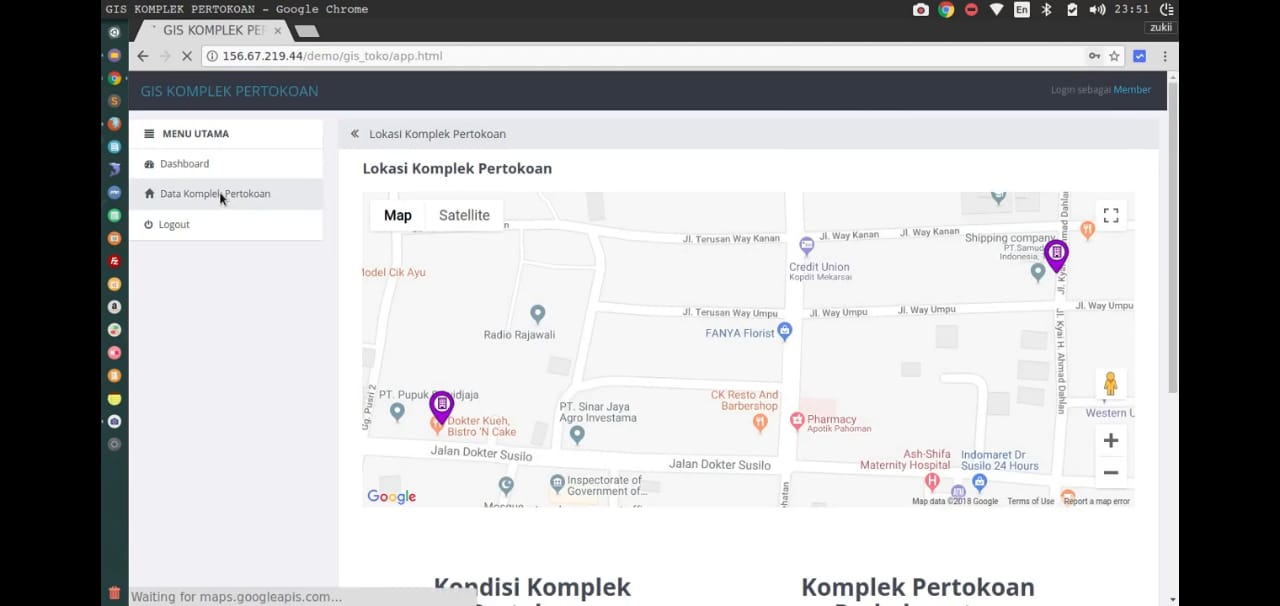1280x606 pixels.
Task: Click the address bar URL field
Action: (x=640, y=56)
